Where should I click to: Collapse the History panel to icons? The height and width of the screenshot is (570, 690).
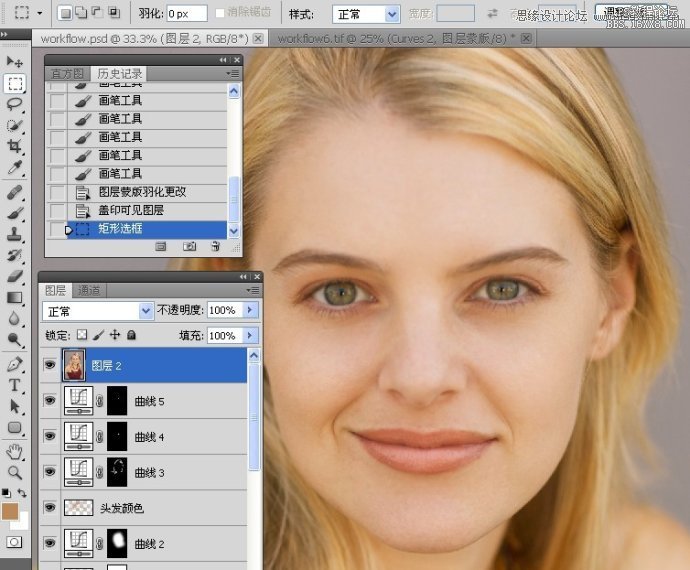(223, 60)
